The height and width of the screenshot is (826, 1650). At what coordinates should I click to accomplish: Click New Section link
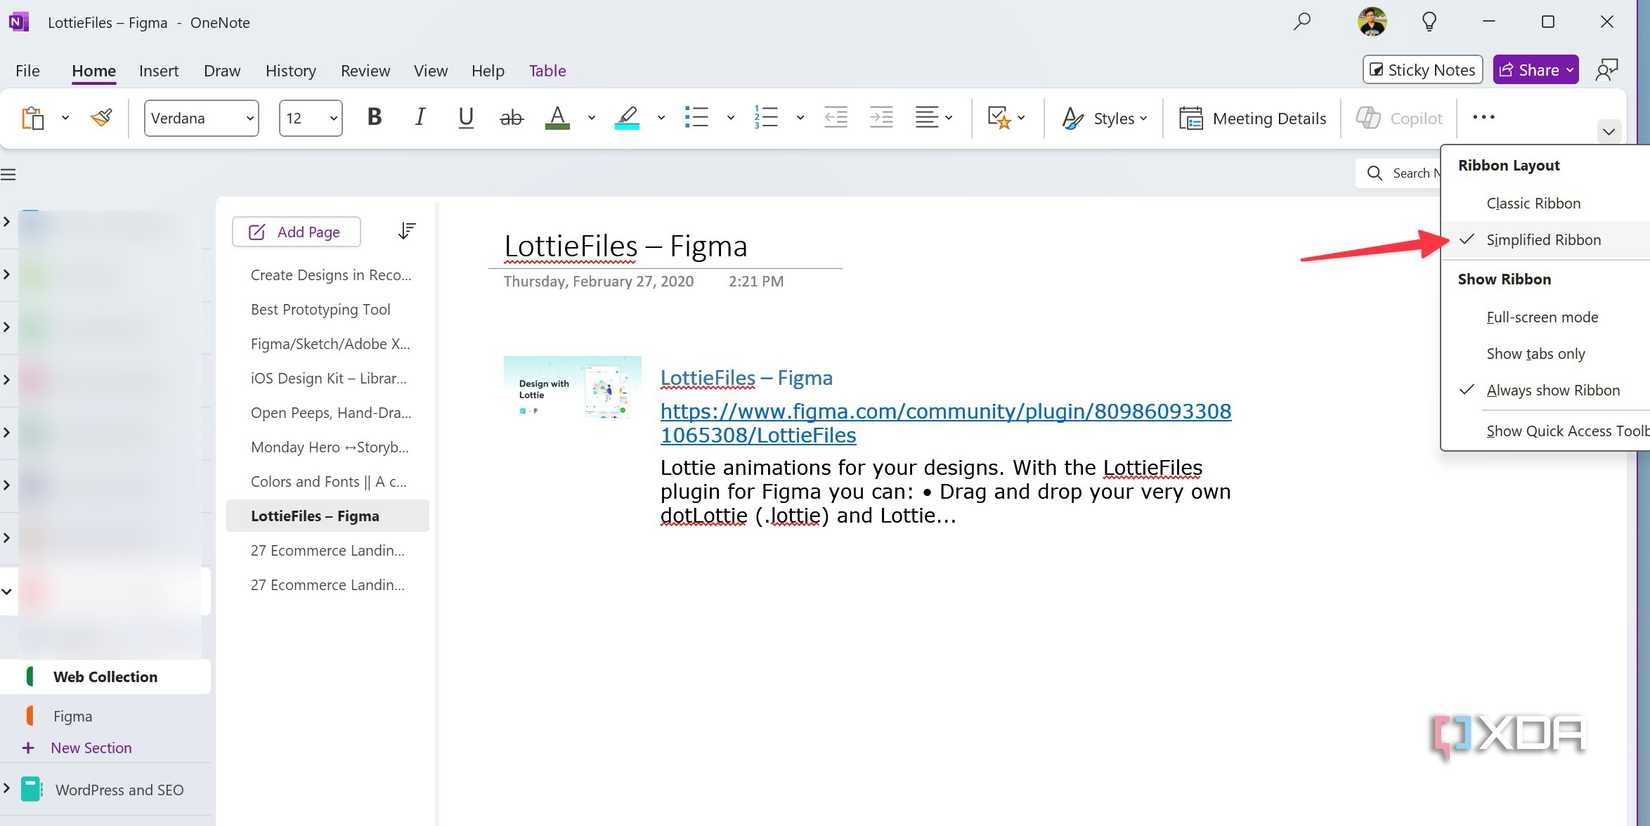coord(91,748)
